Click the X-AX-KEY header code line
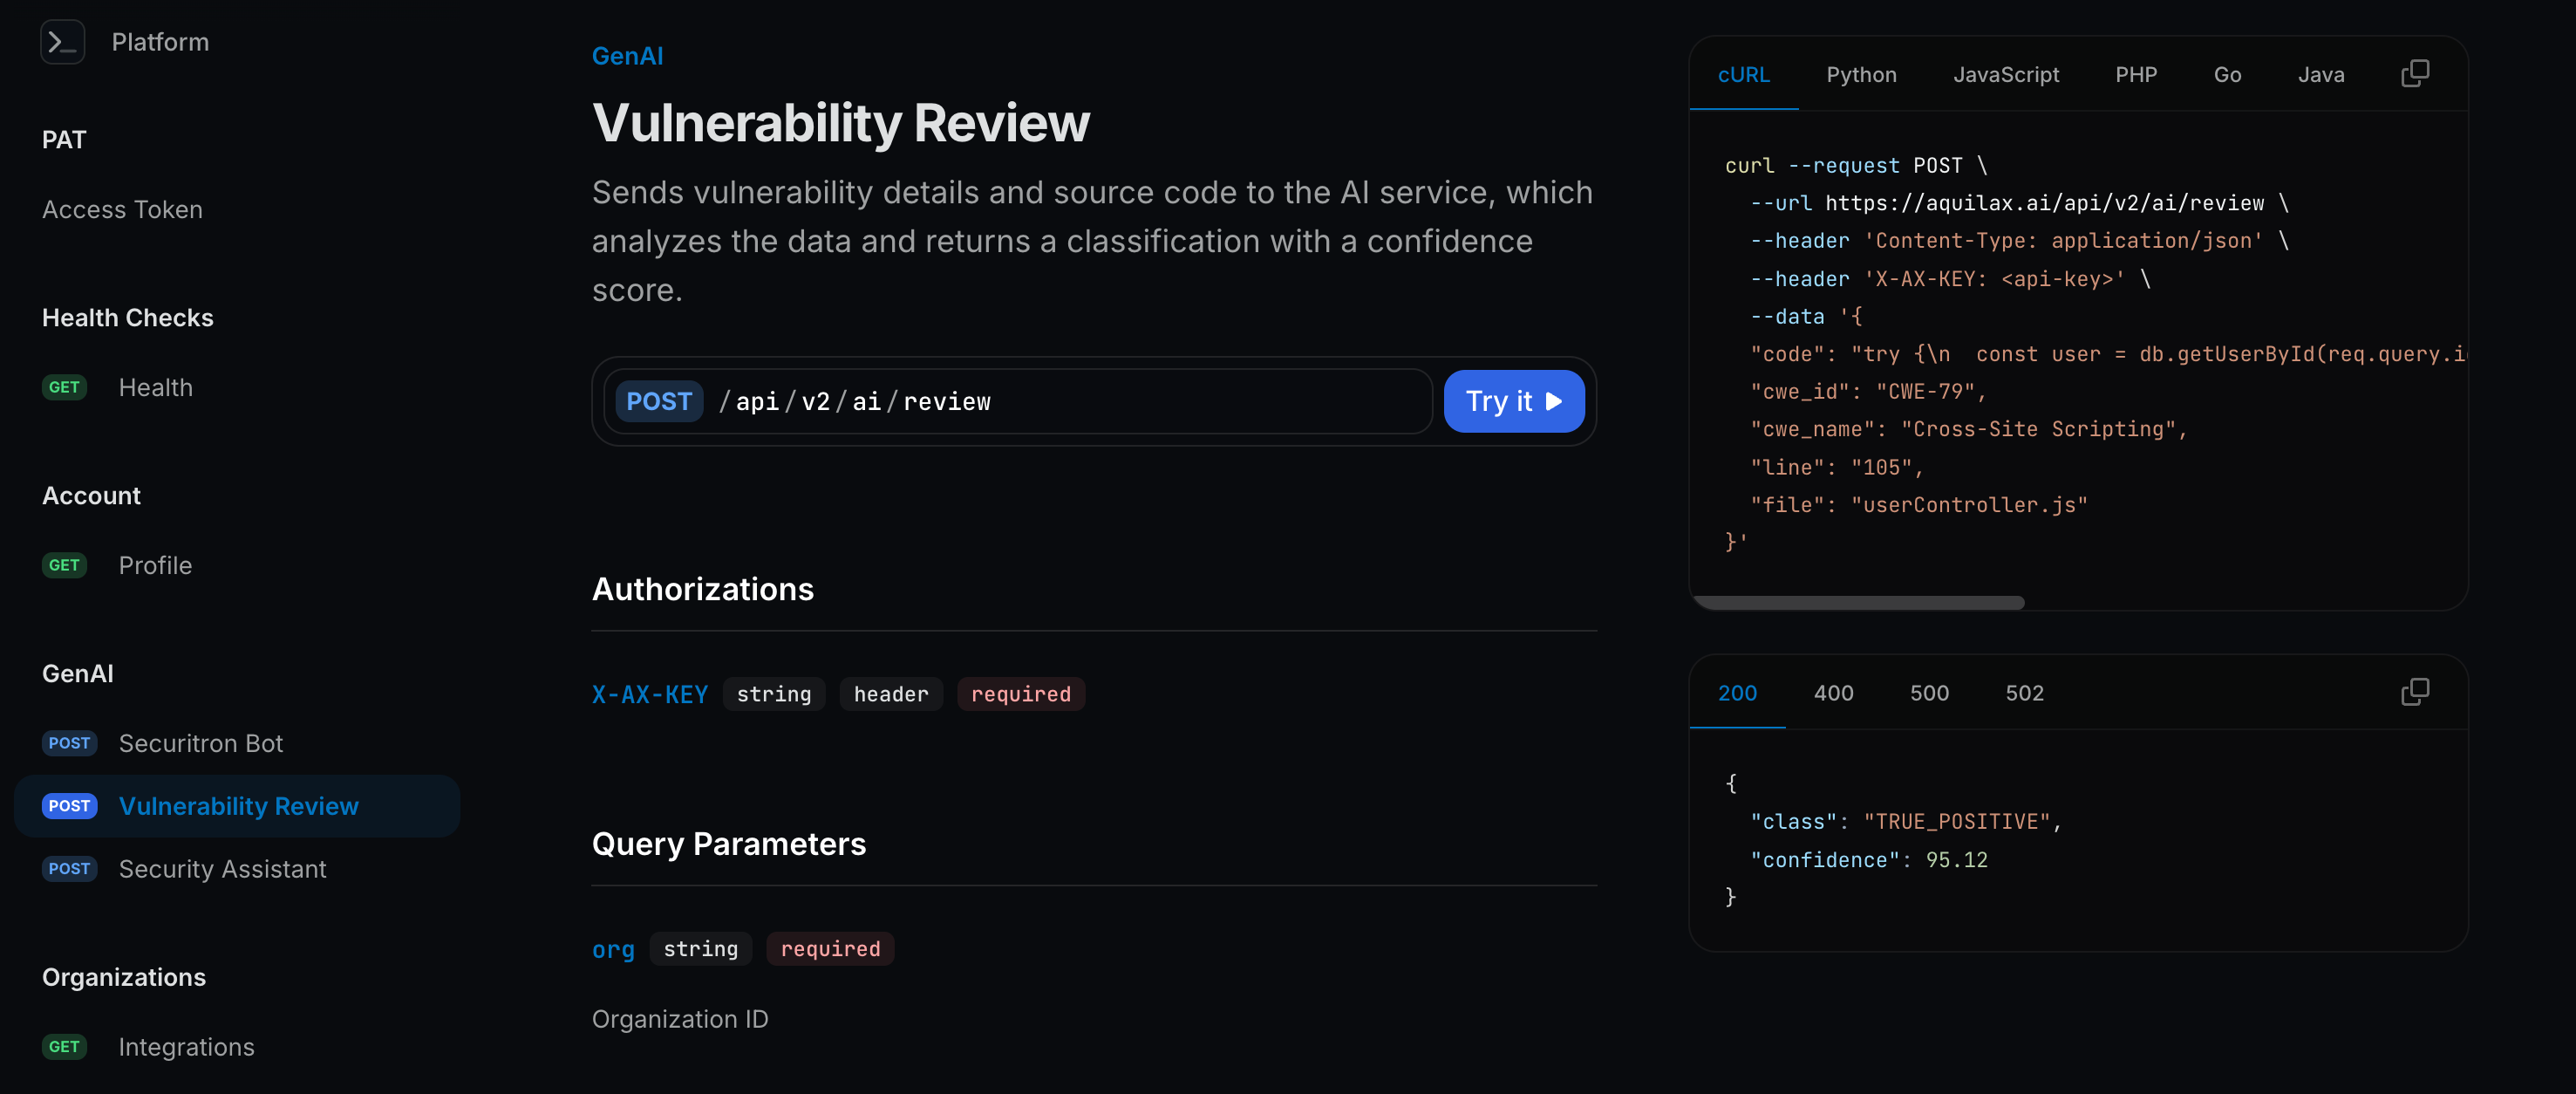Viewport: 2576px width, 1094px height. pyautogui.click(x=1950, y=279)
